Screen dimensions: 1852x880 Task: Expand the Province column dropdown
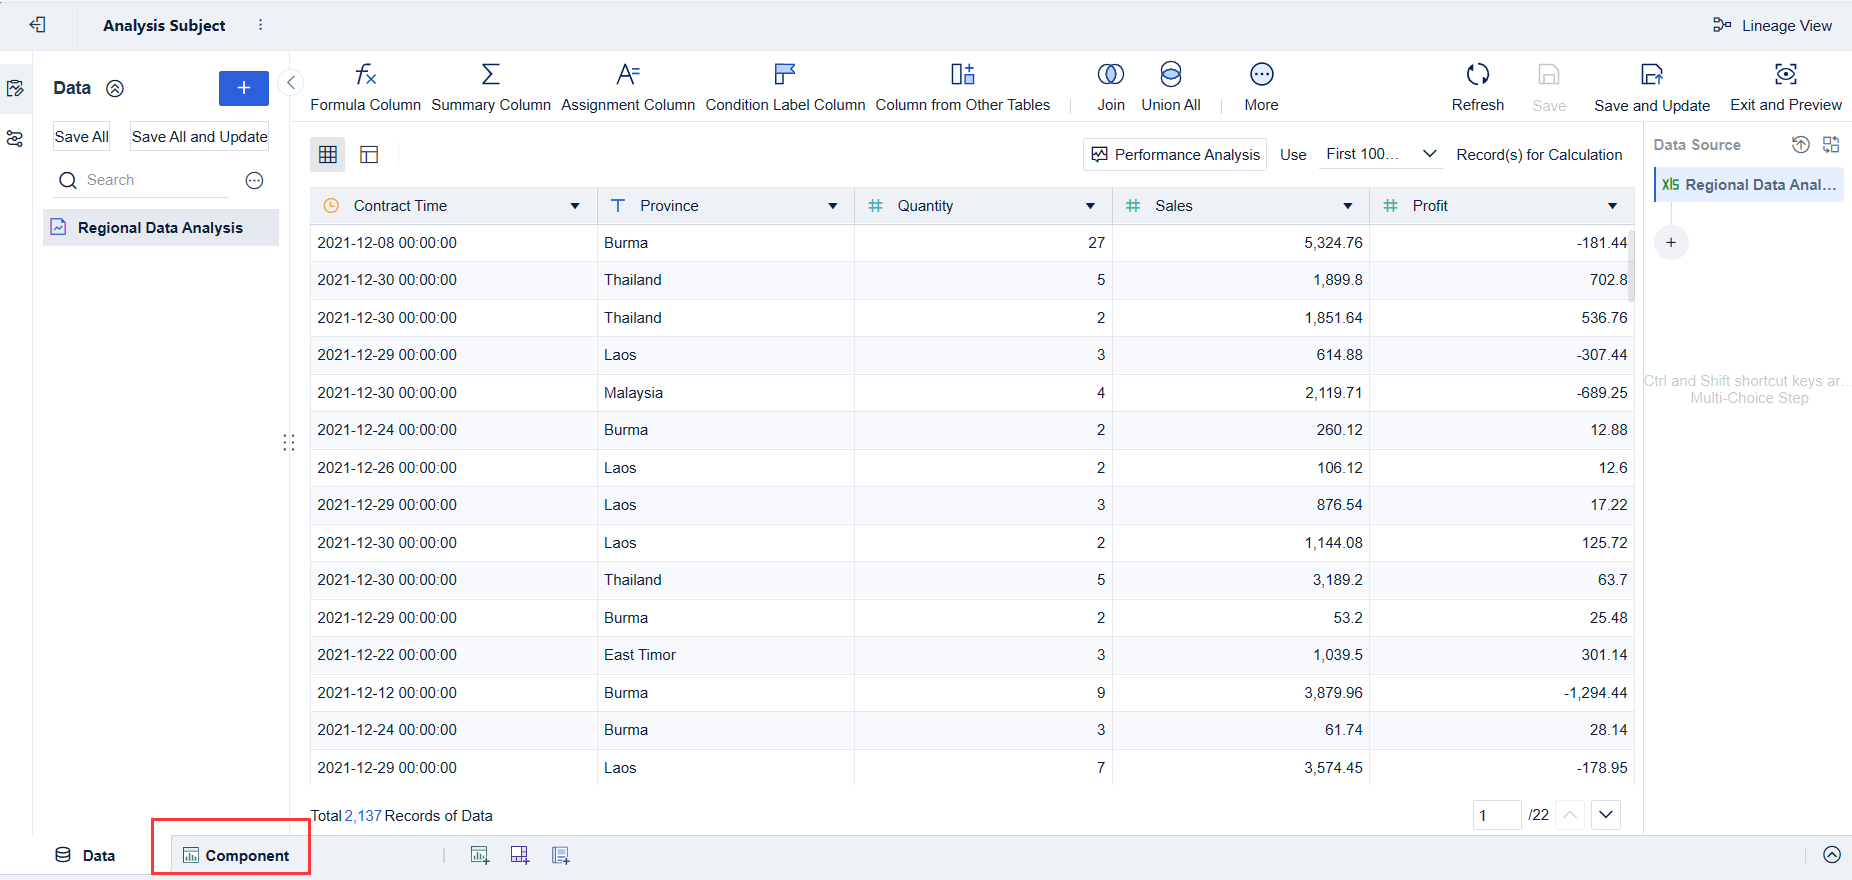click(832, 206)
